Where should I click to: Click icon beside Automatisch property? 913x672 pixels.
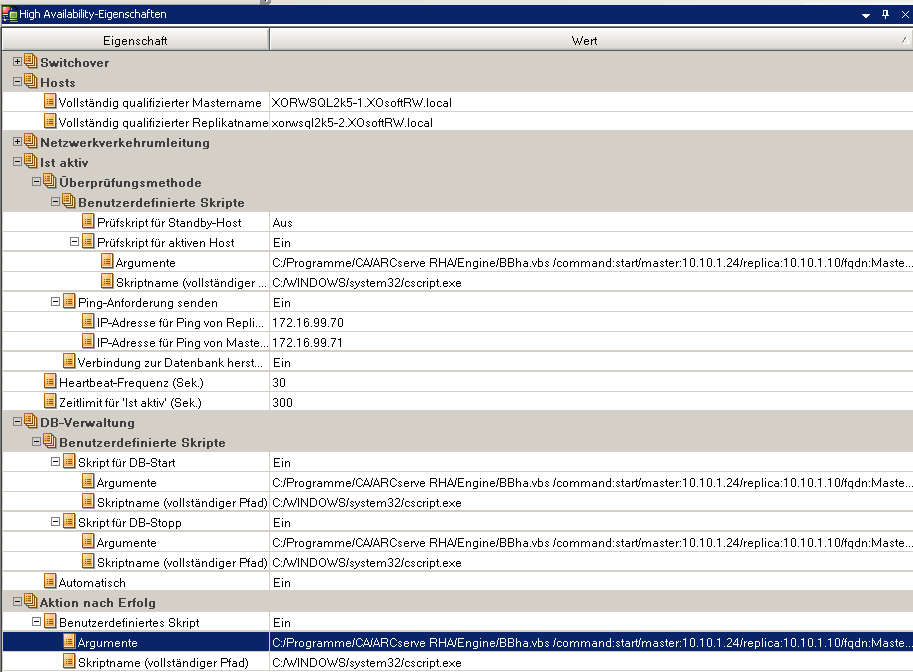50,582
